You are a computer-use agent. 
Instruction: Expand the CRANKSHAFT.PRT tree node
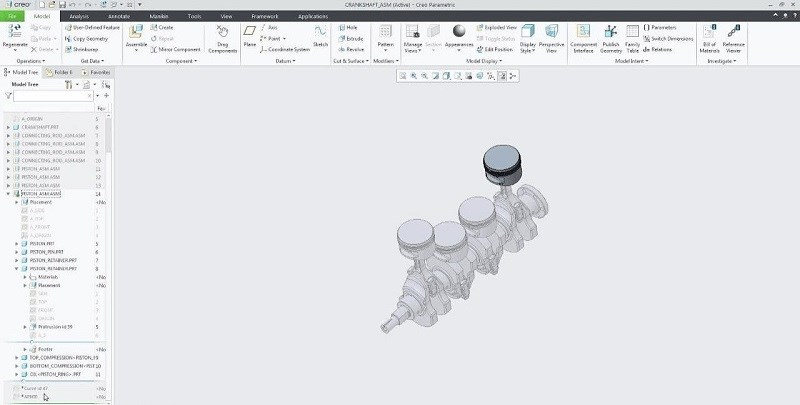click(8, 128)
